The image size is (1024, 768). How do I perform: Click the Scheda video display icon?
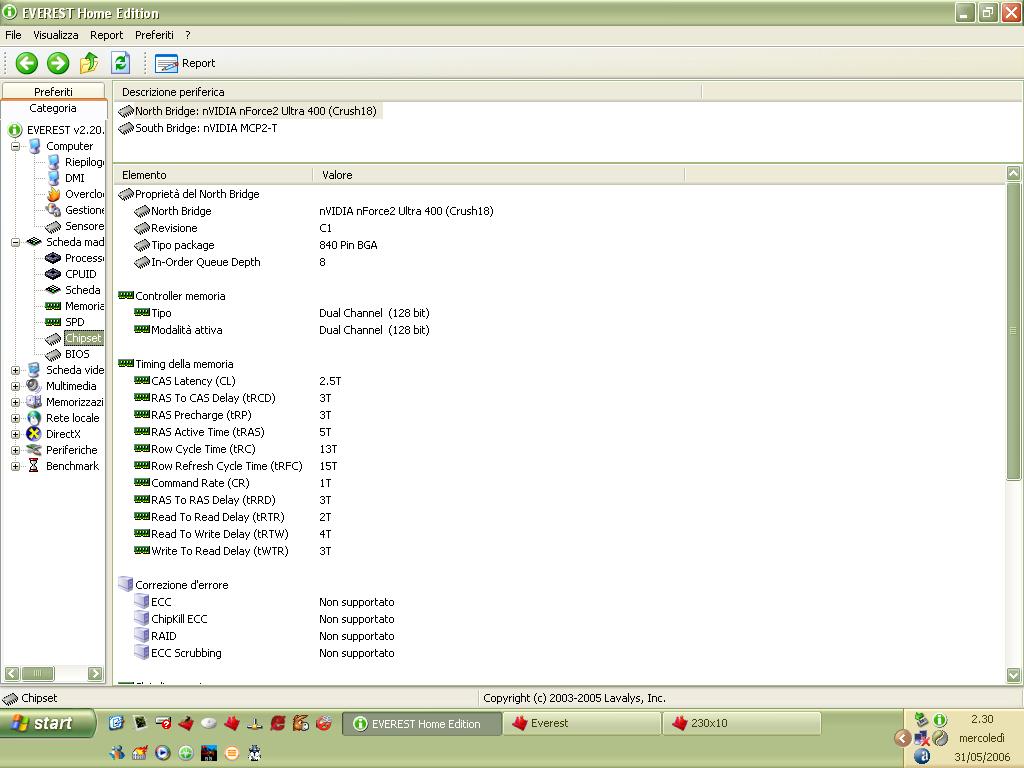pos(34,370)
